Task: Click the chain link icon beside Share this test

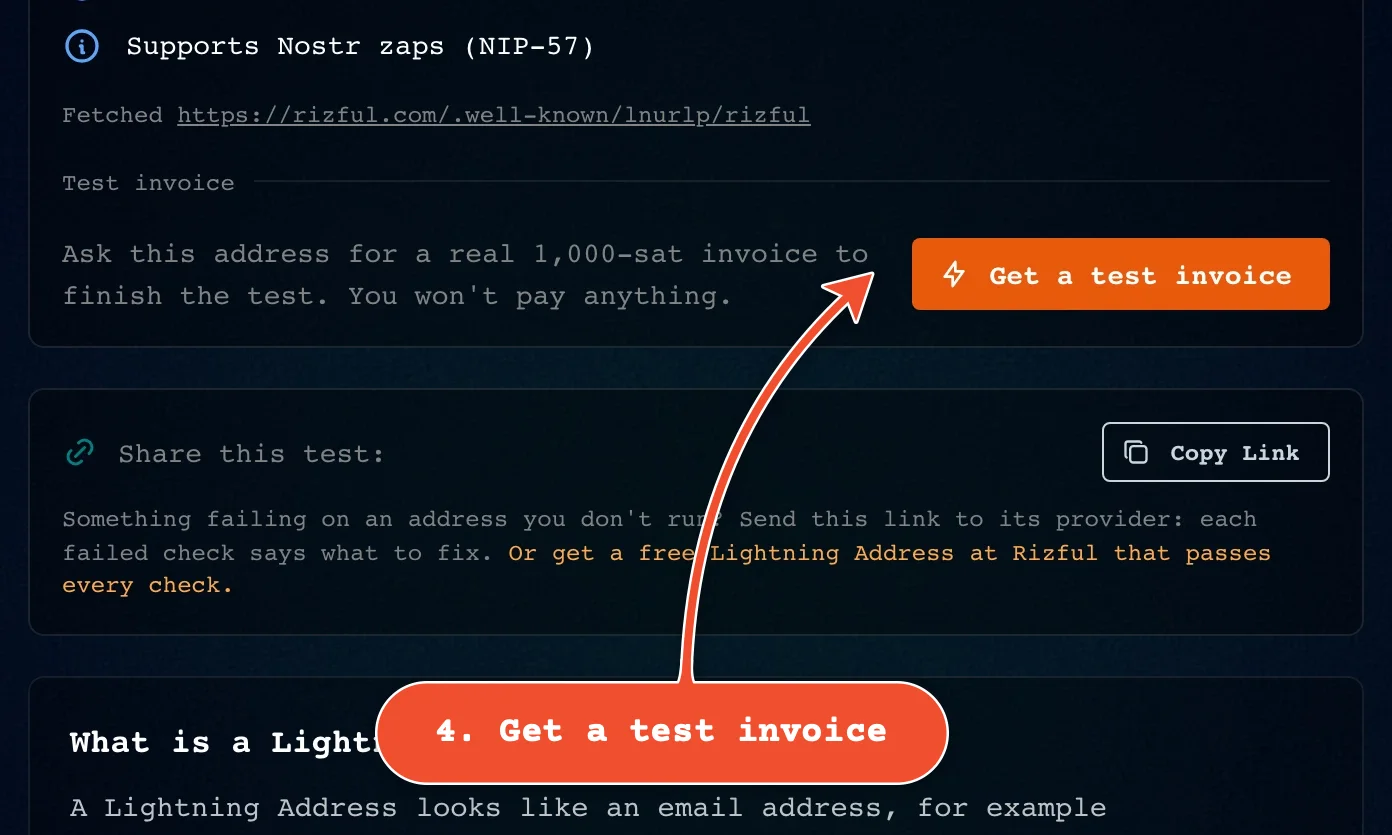Action: click(x=79, y=453)
